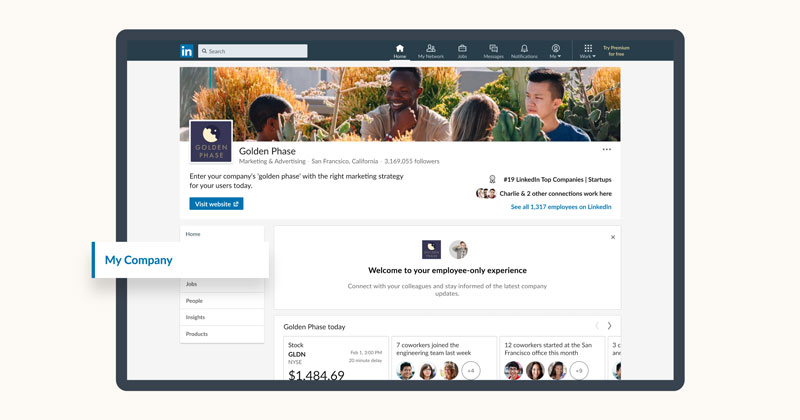Click the +9 San Francisco coworkers badge

[x=579, y=370]
